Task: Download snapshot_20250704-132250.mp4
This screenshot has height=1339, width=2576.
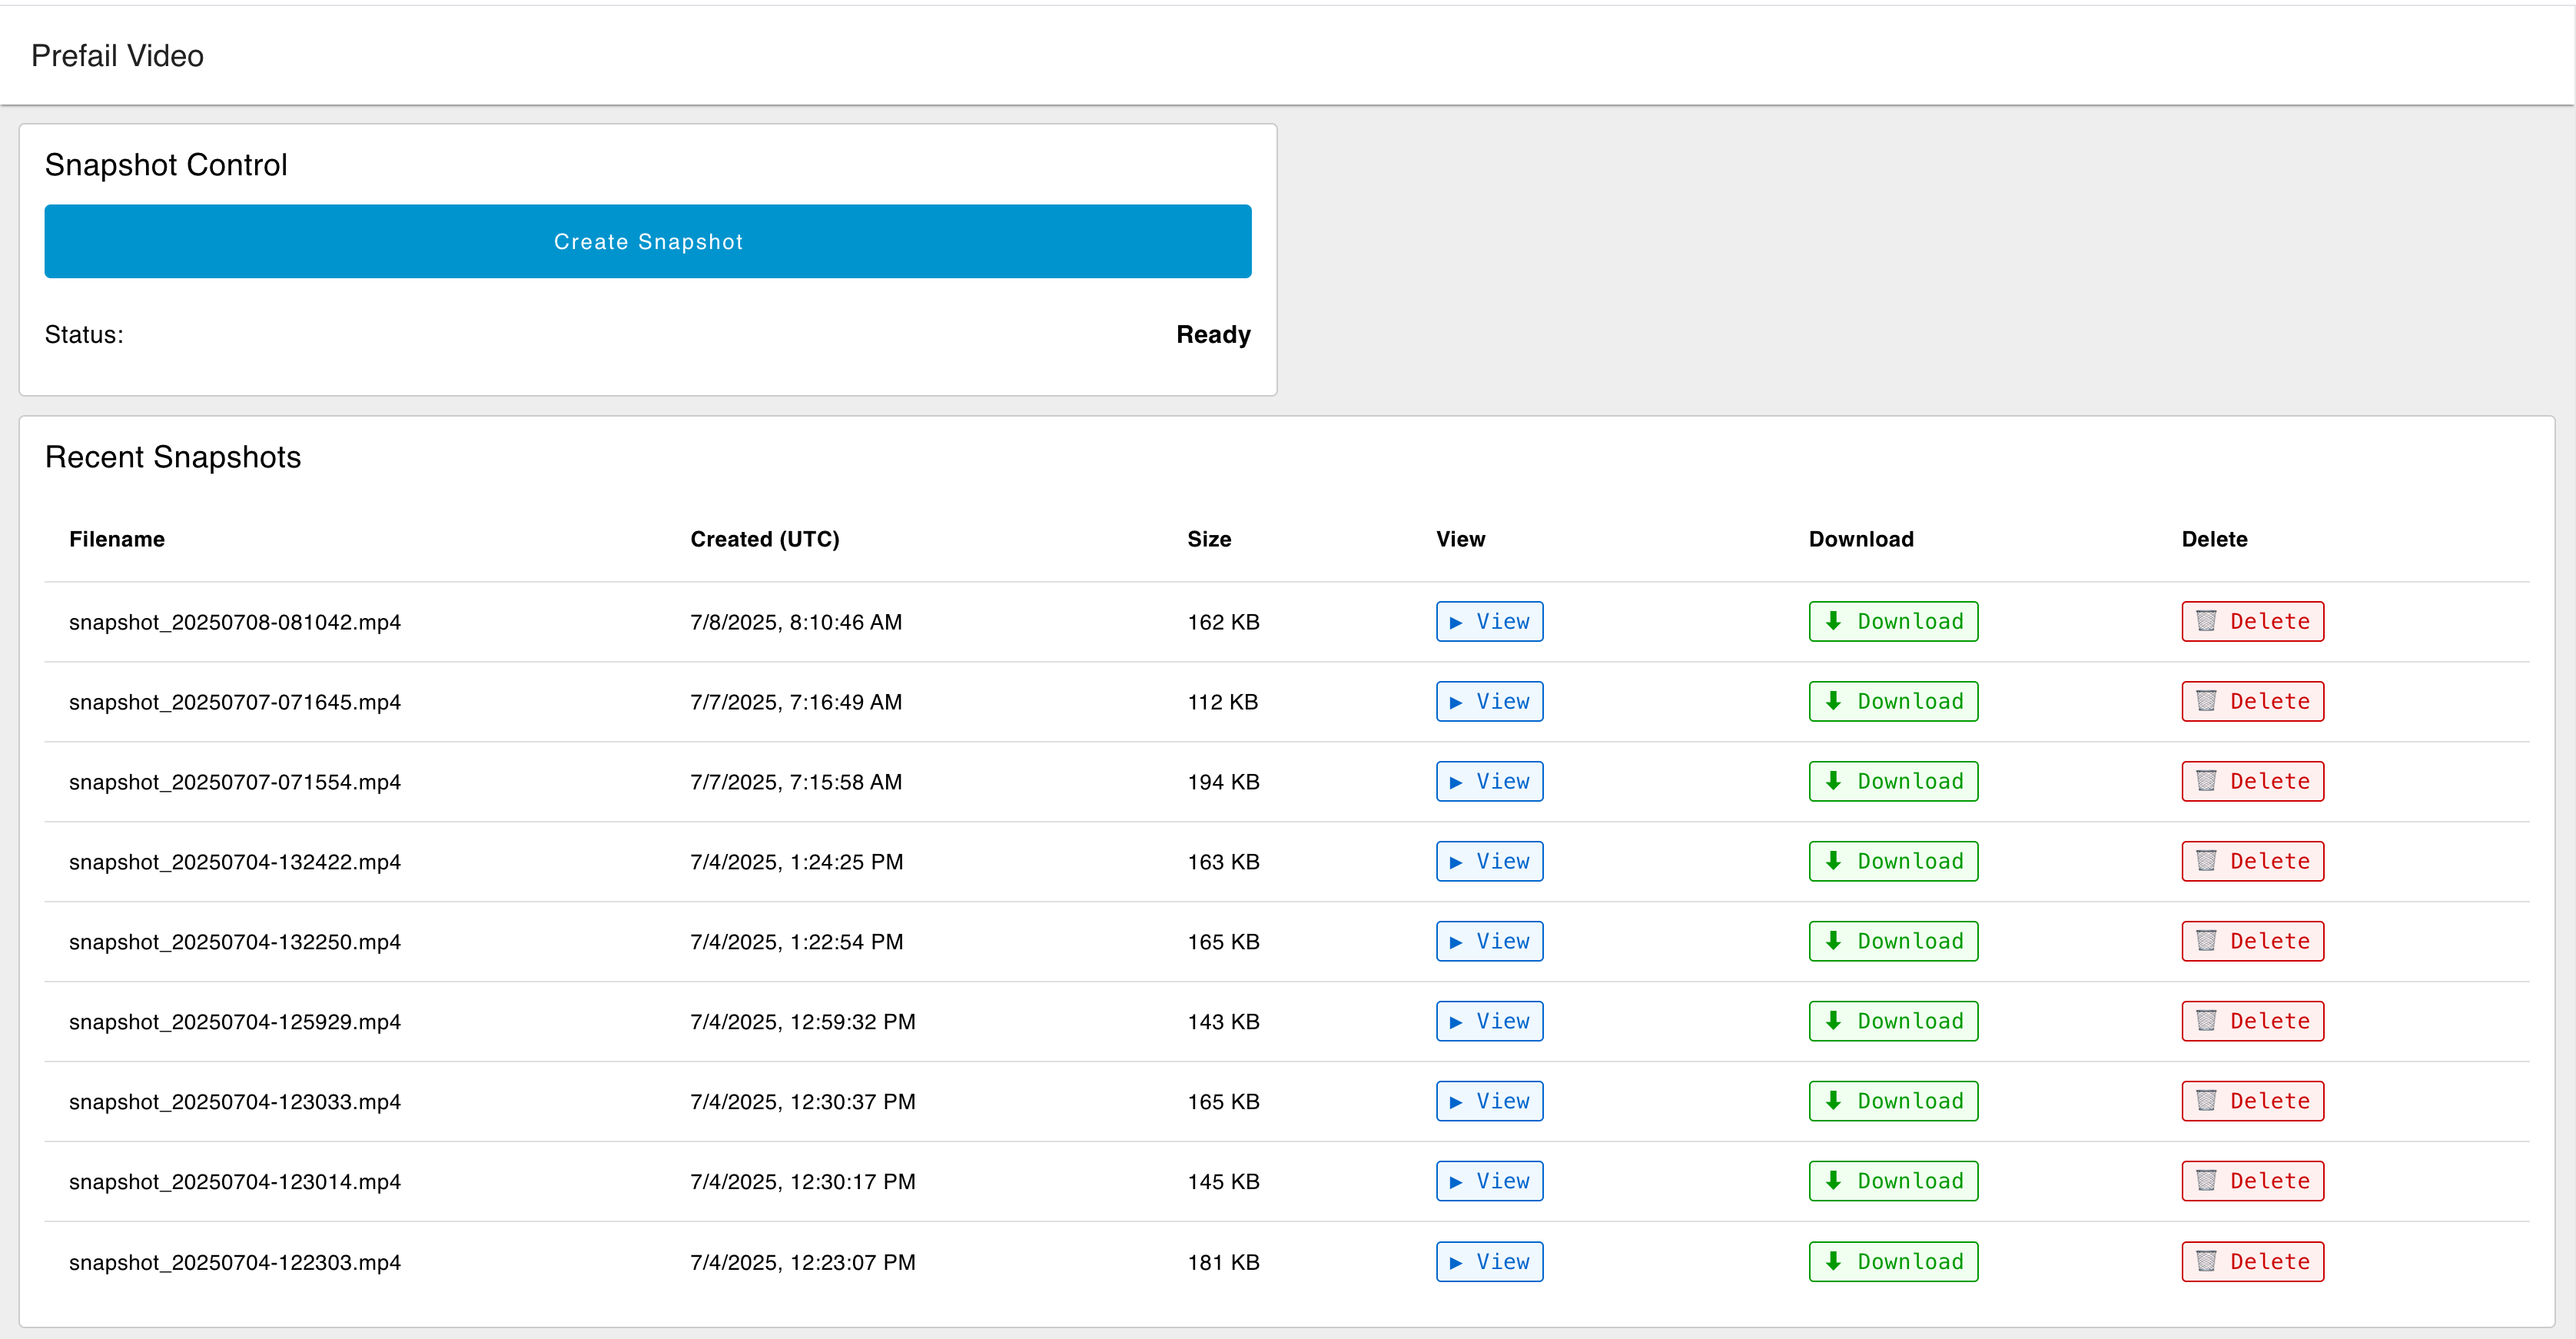Action: coord(1892,941)
